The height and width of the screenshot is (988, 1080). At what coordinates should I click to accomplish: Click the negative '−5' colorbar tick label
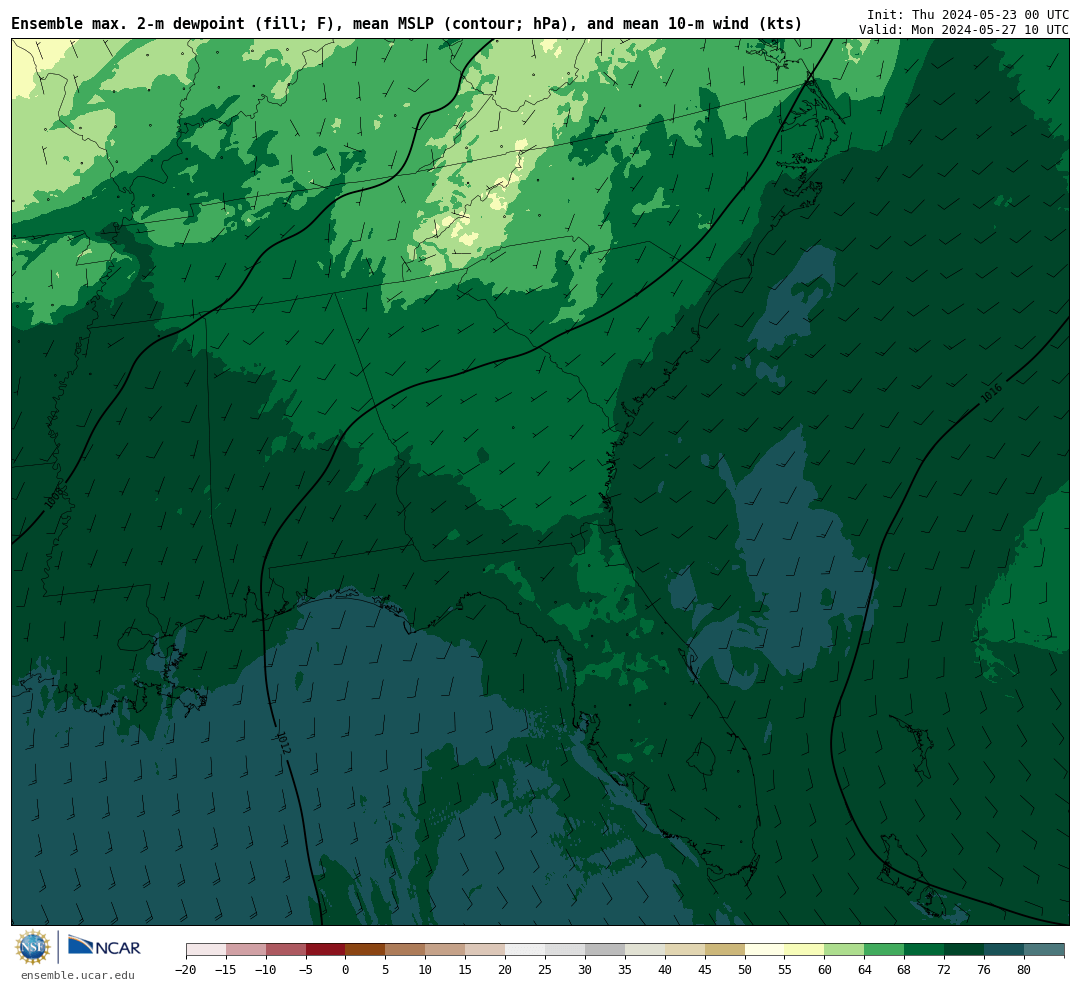click(306, 970)
